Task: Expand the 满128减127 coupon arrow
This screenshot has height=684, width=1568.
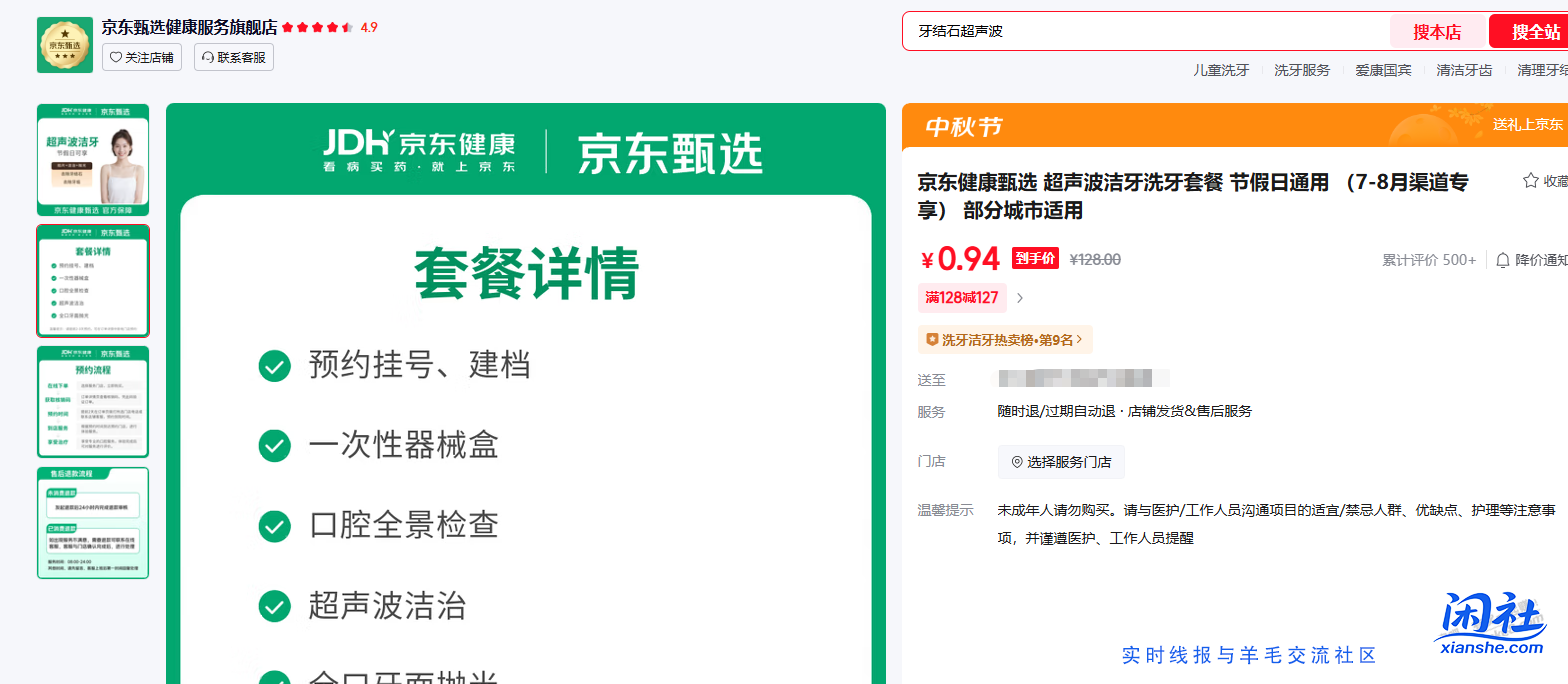Action: coord(1020,298)
